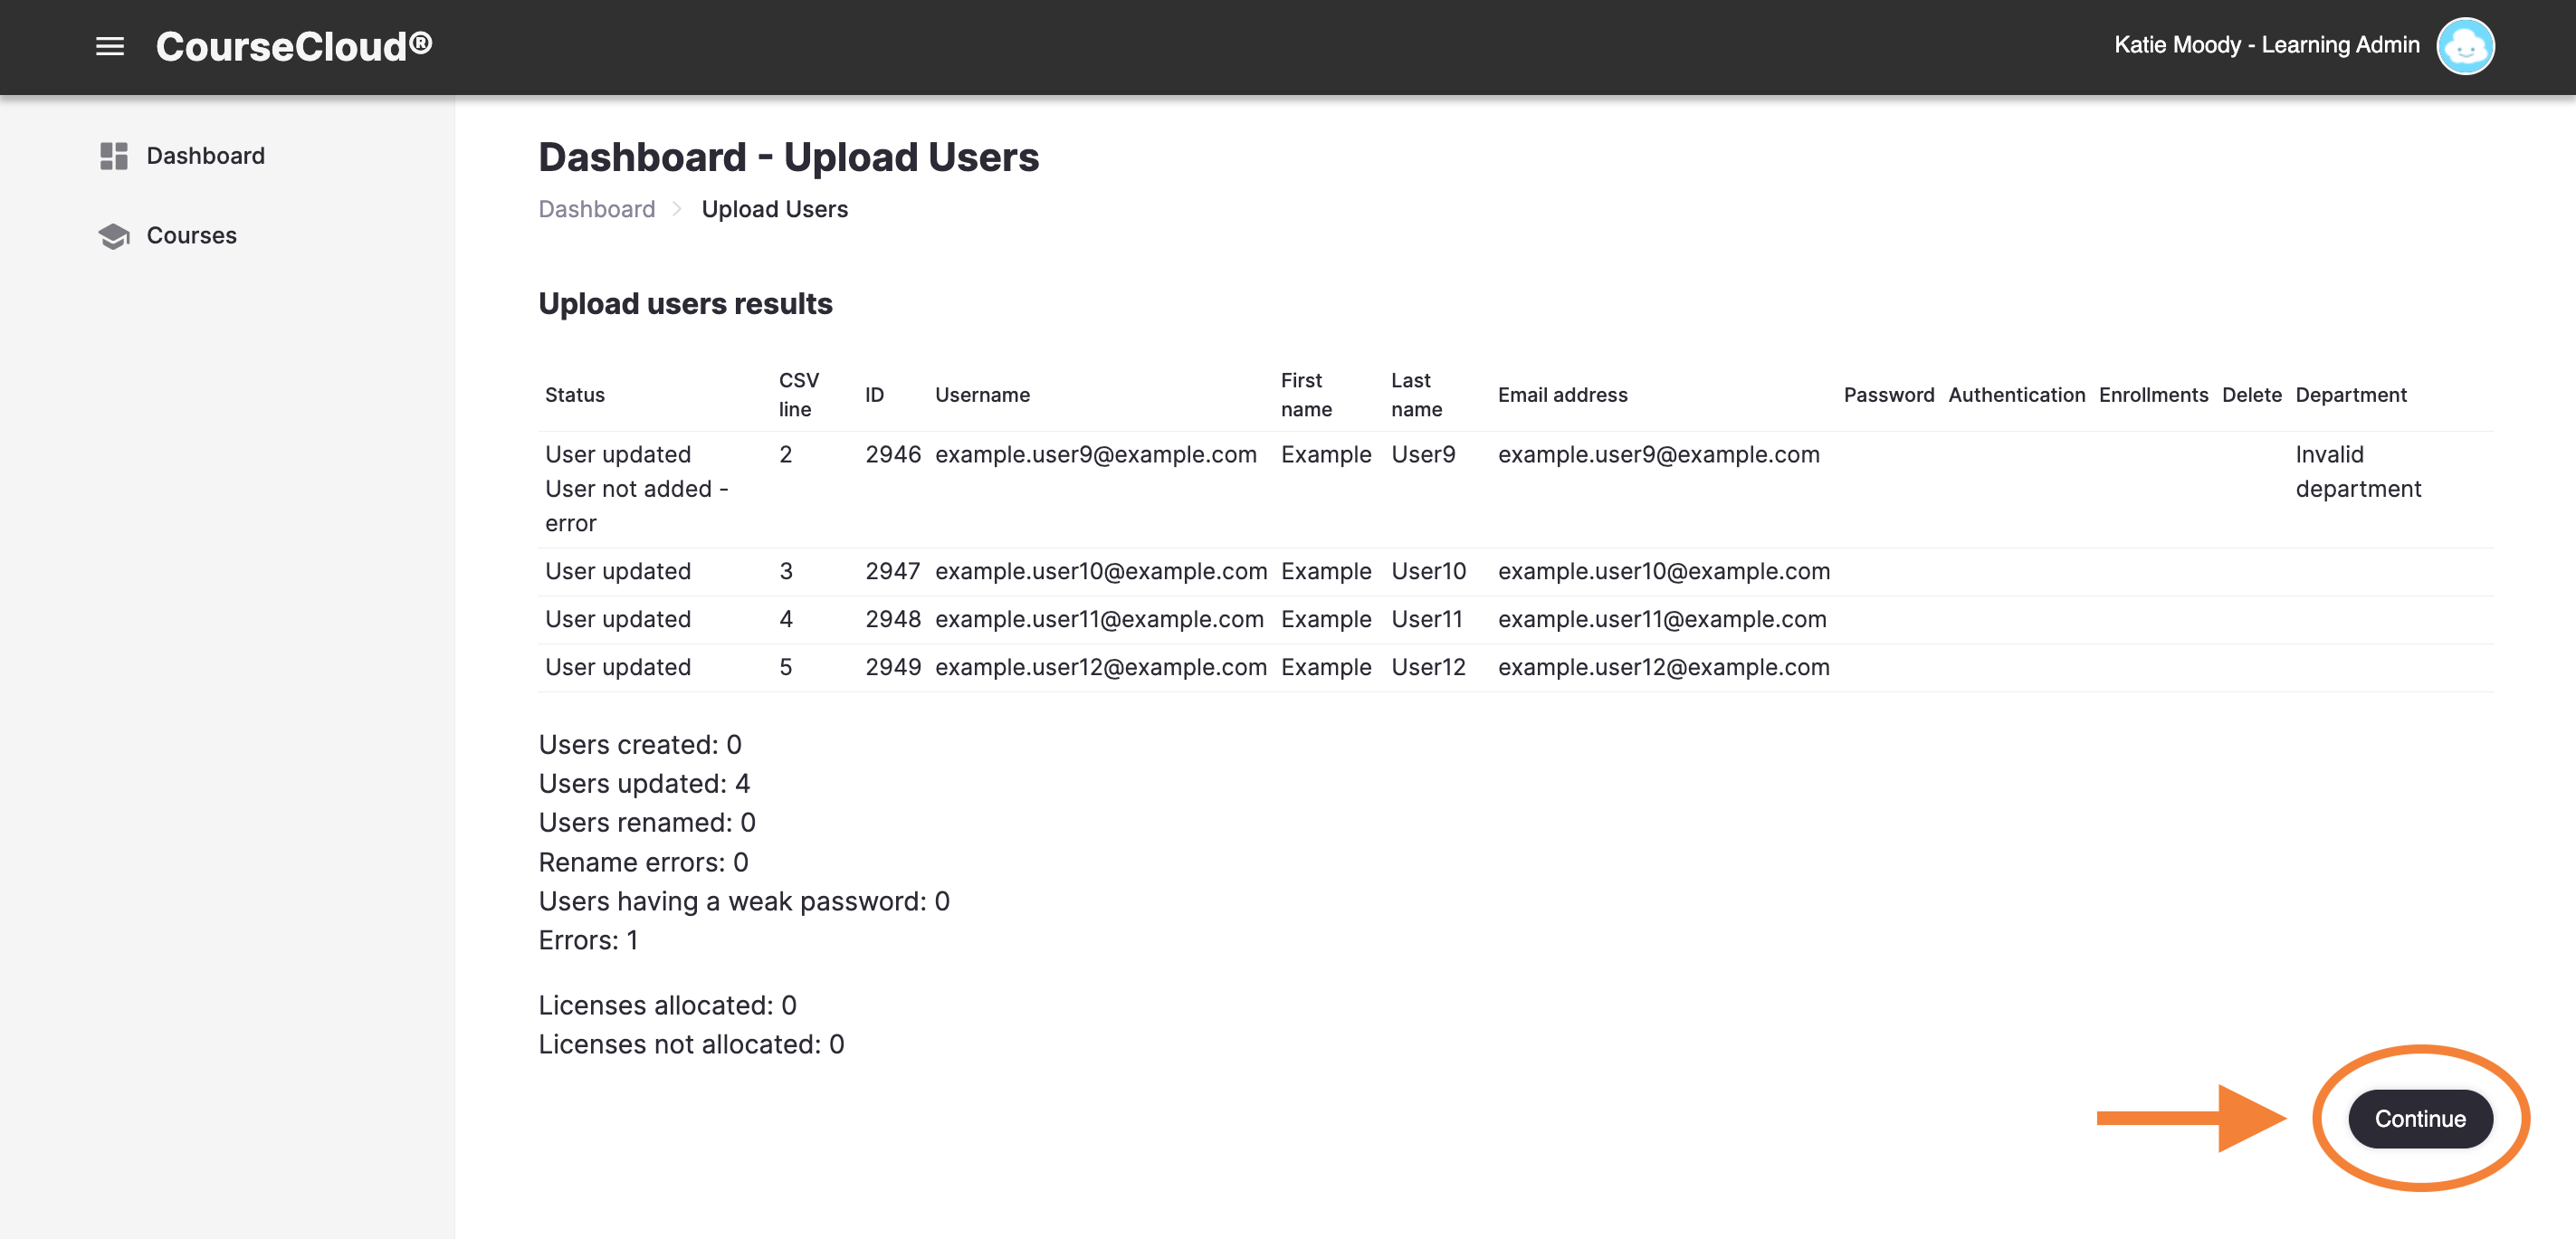Click the Dashboard - Upload Users page title

[x=788, y=157]
